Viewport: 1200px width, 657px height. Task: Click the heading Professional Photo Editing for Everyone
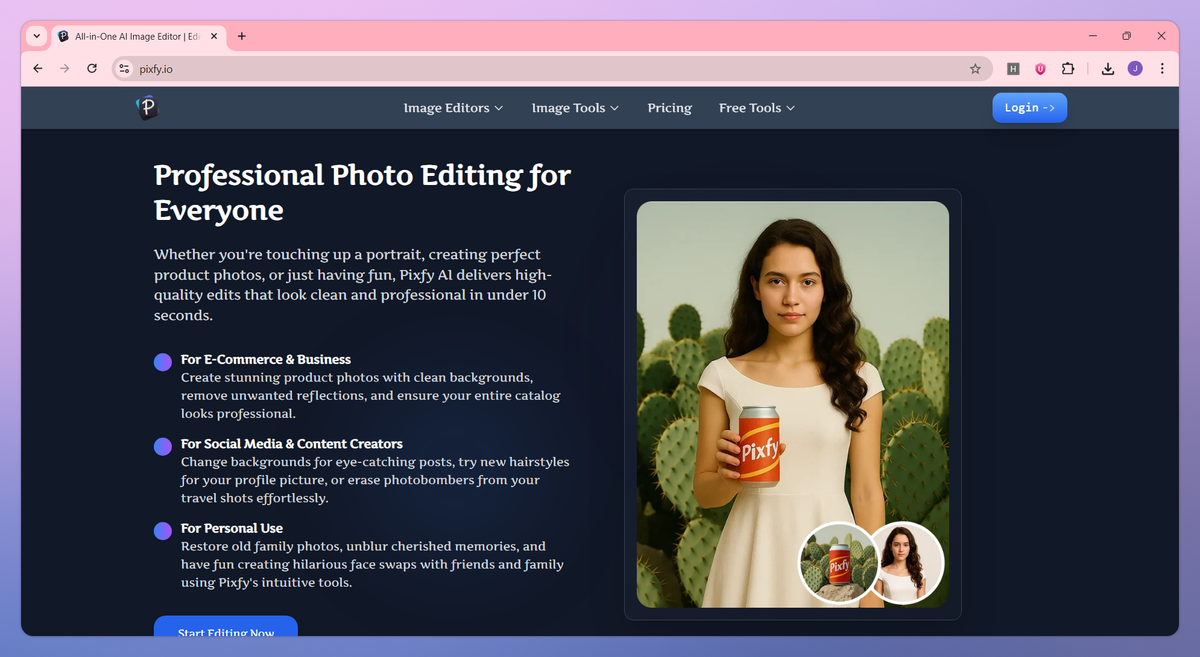coord(362,192)
